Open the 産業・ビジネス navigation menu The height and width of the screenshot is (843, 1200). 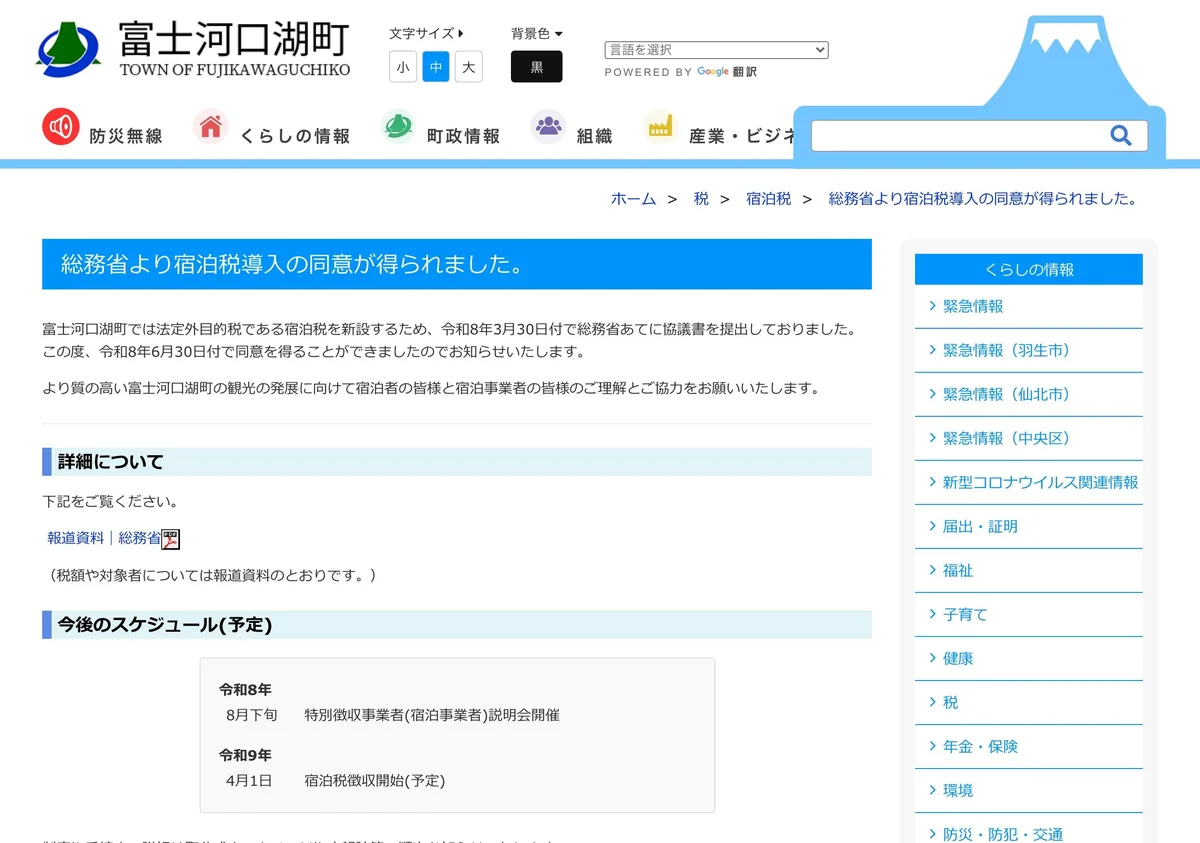click(742, 136)
